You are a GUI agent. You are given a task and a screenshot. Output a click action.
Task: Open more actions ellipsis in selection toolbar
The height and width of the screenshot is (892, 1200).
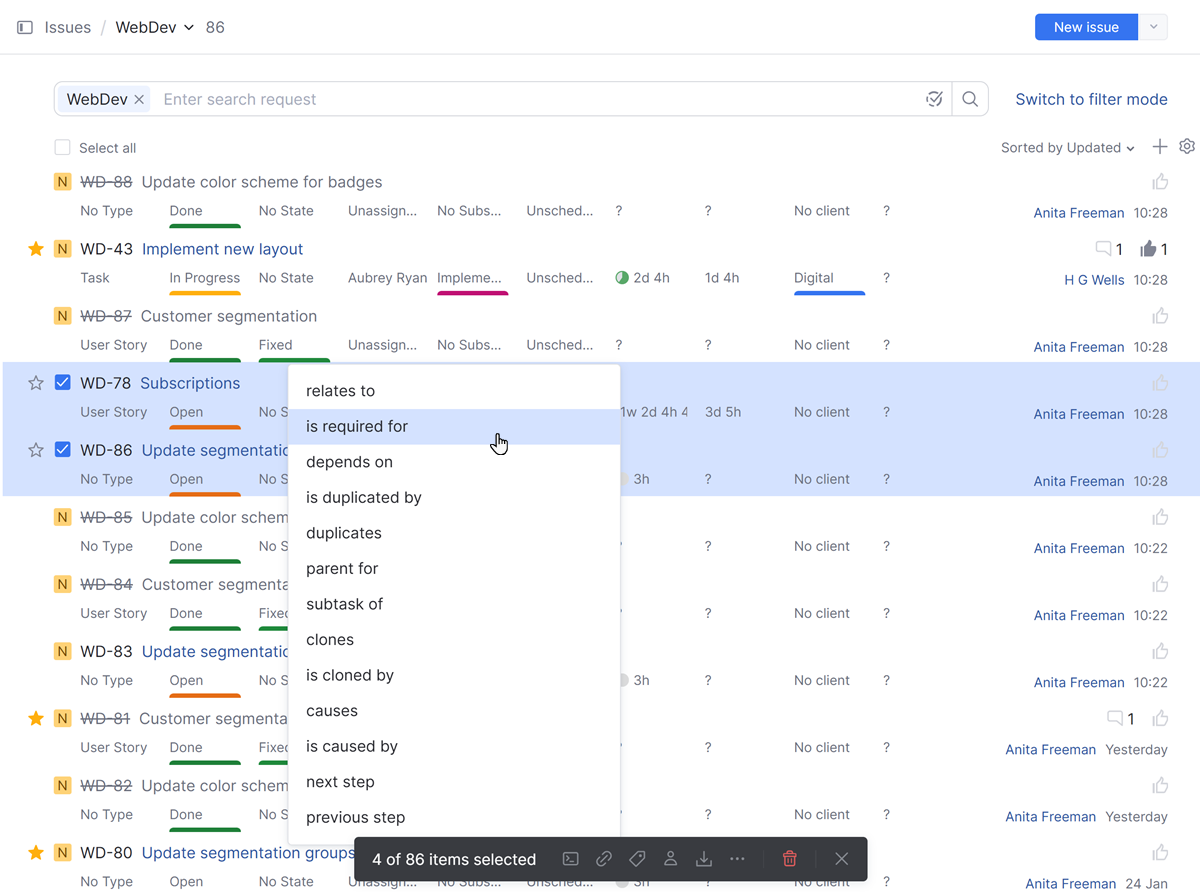(738, 859)
